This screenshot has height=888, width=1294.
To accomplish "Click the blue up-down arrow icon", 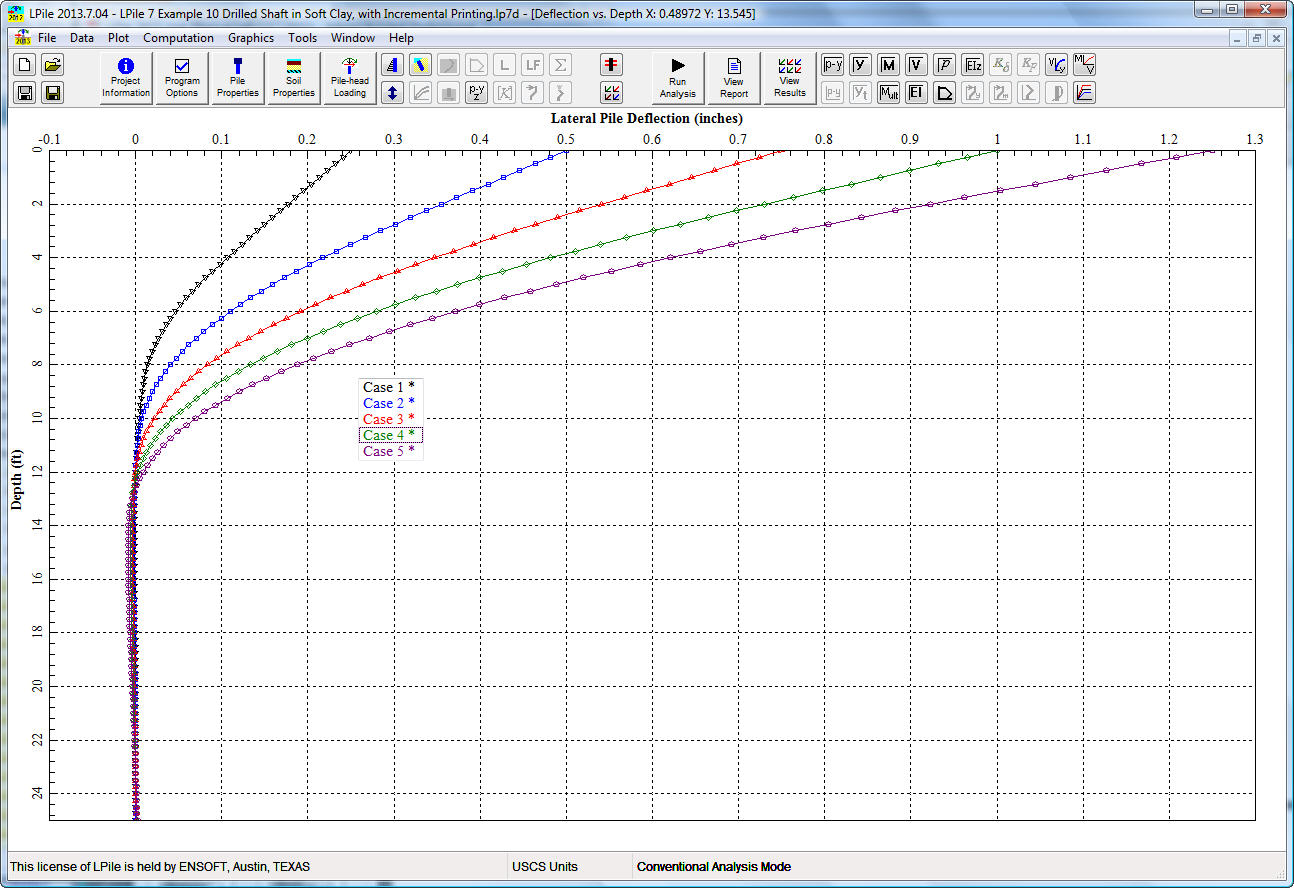I will coord(393,93).
